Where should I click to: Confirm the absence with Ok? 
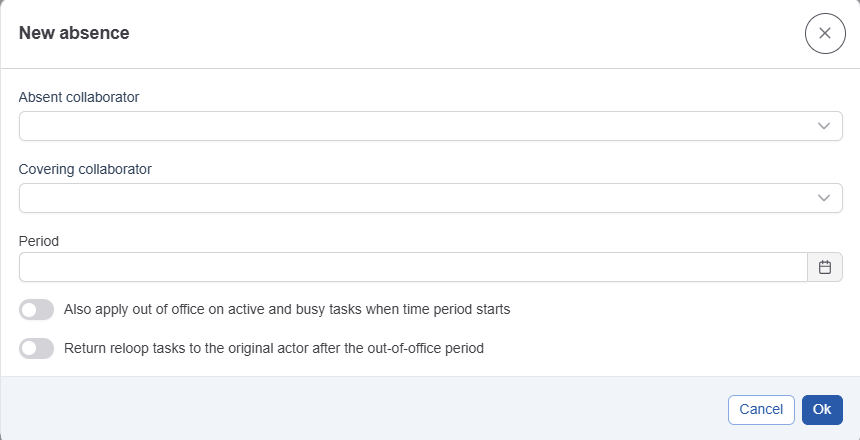tap(822, 409)
